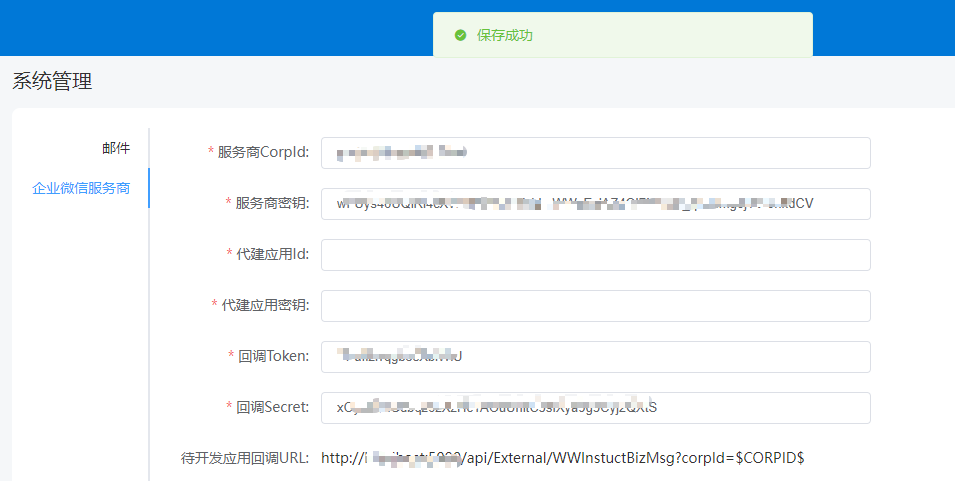955x481 pixels.
Task: Click the 代建应用Id field label
Action: [x=272, y=254]
